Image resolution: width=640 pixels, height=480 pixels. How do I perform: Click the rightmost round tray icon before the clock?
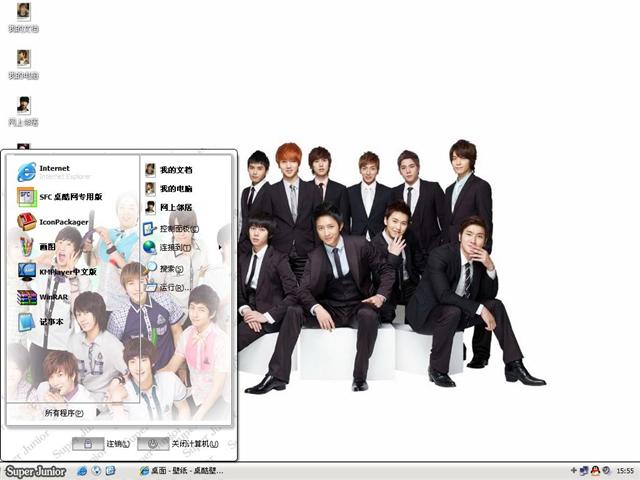pyautogui.click(x=607, y=471)
